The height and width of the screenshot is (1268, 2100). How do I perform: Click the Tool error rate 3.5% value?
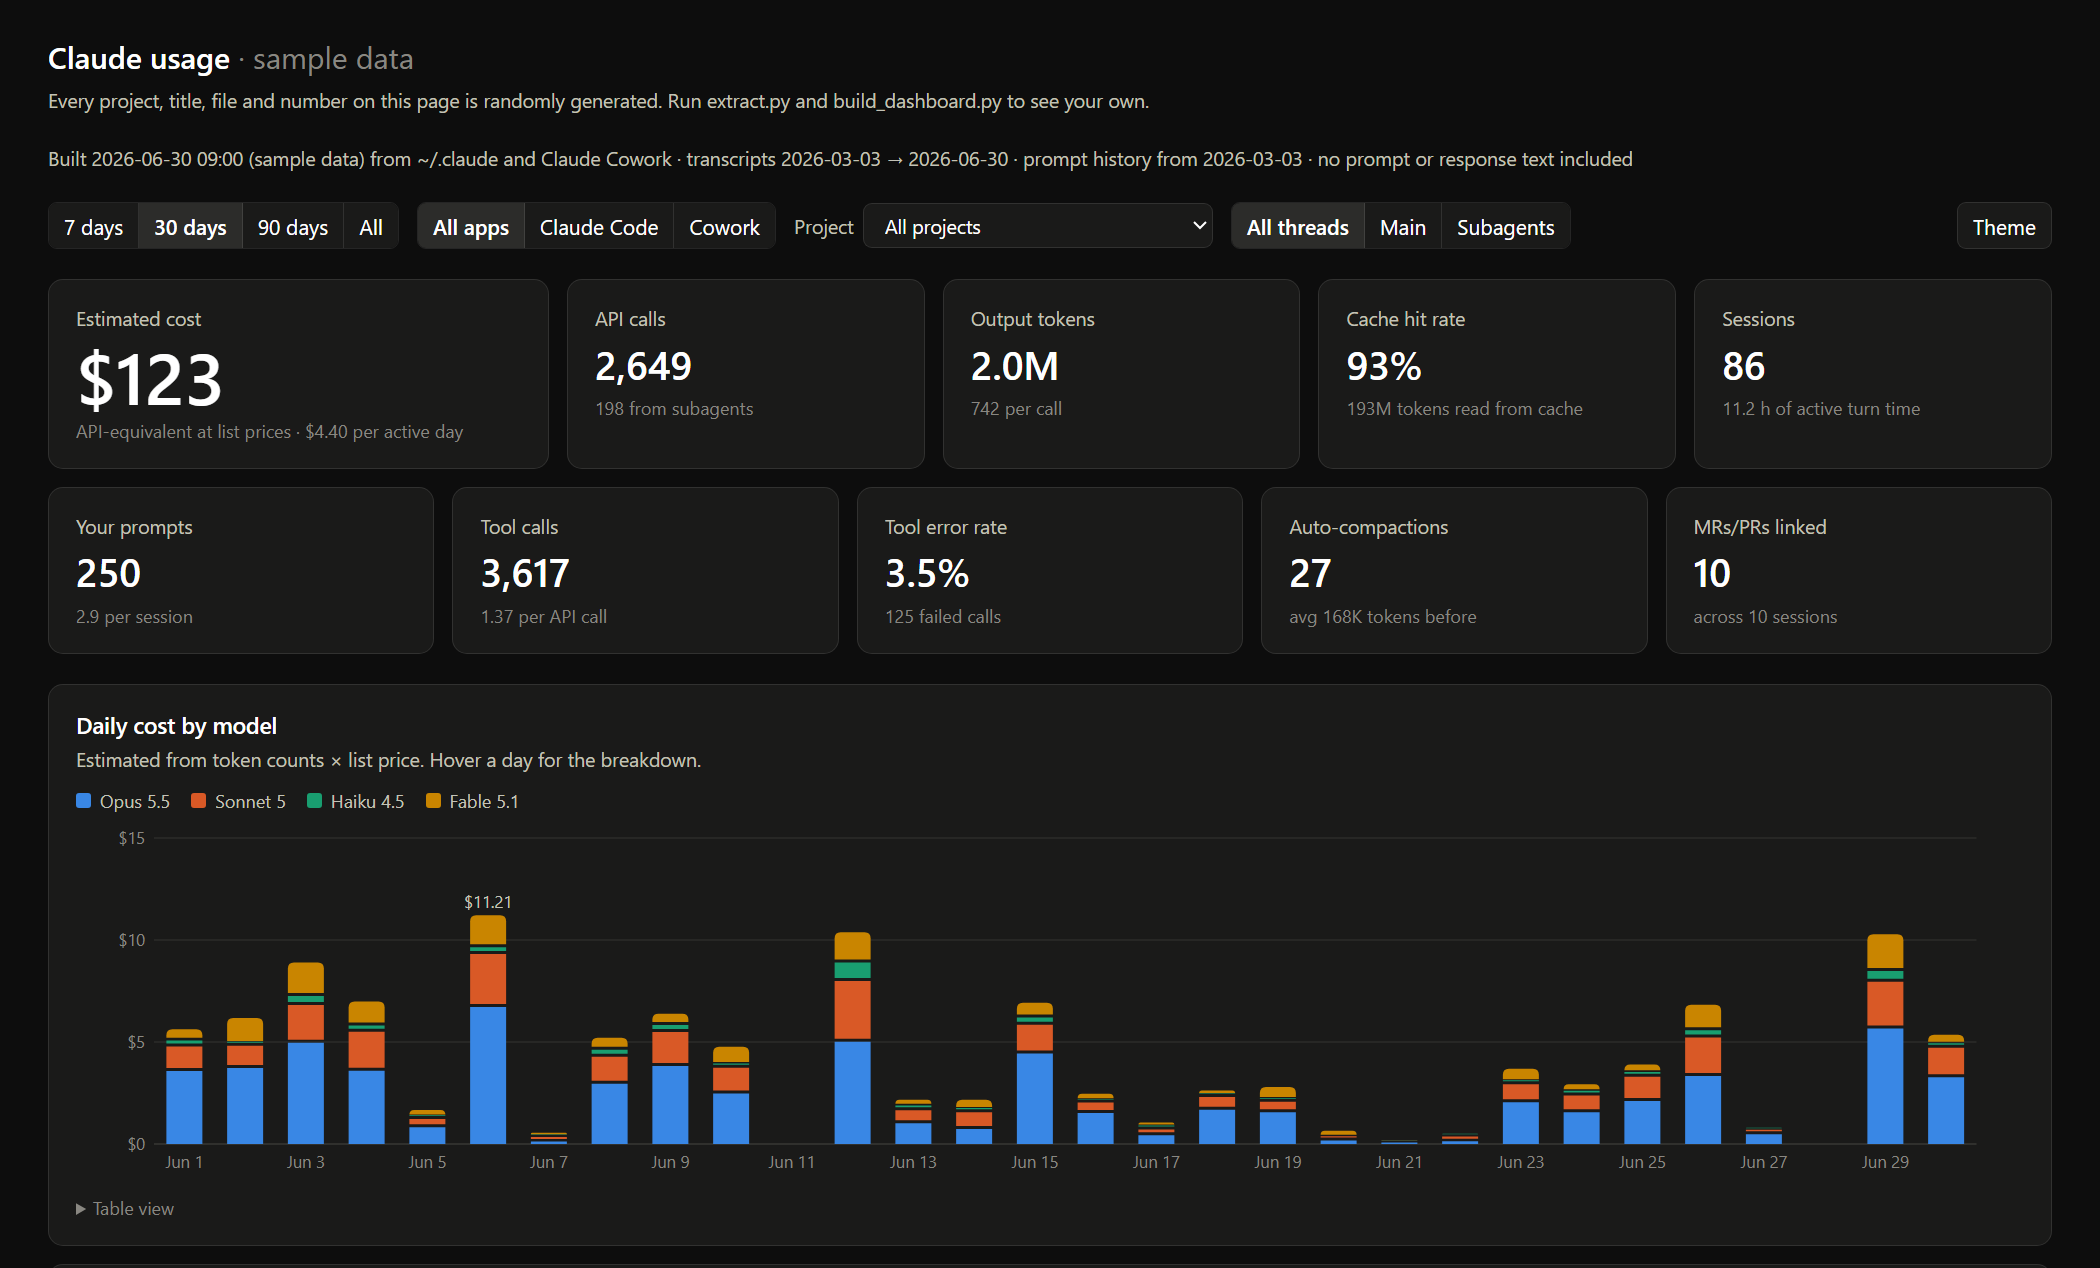927,574
